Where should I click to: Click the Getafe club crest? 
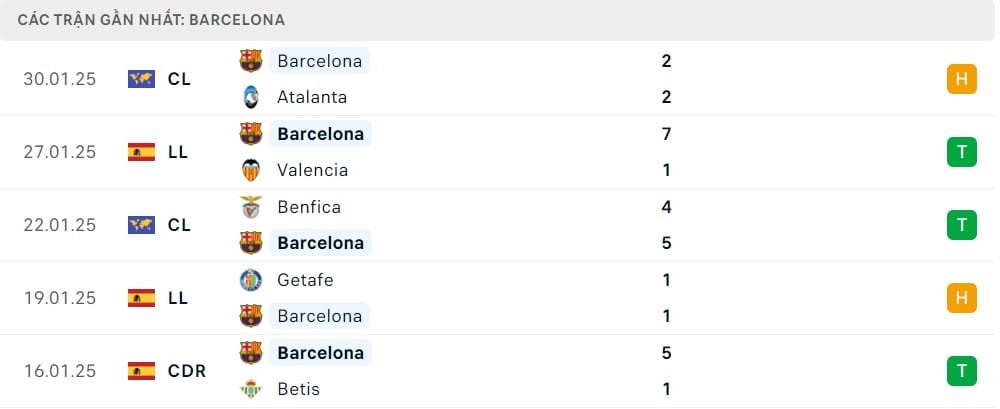pyautogui.click(x=250, y=280)
